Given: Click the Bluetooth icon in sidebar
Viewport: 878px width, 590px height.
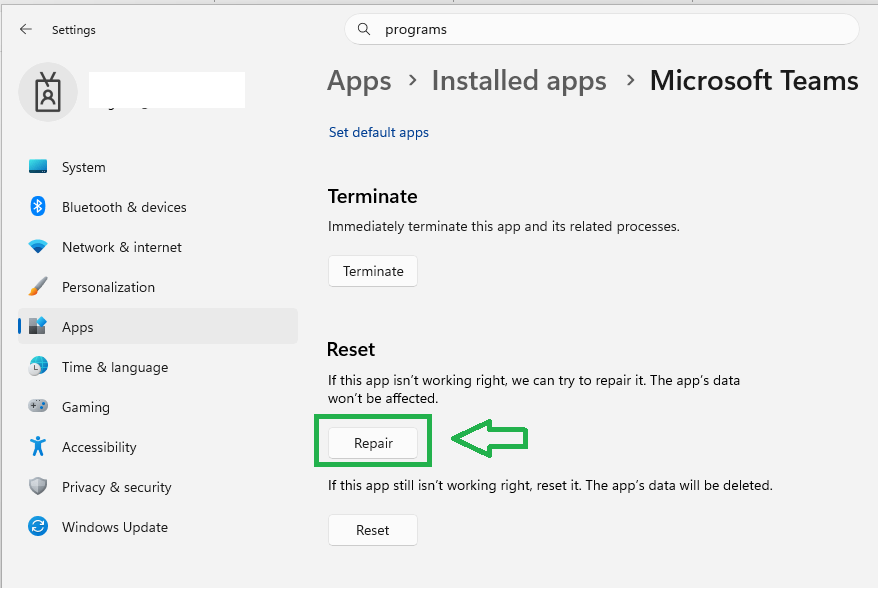Looking at the screenshot, I should pyautogui.click(x=38, y=207).
